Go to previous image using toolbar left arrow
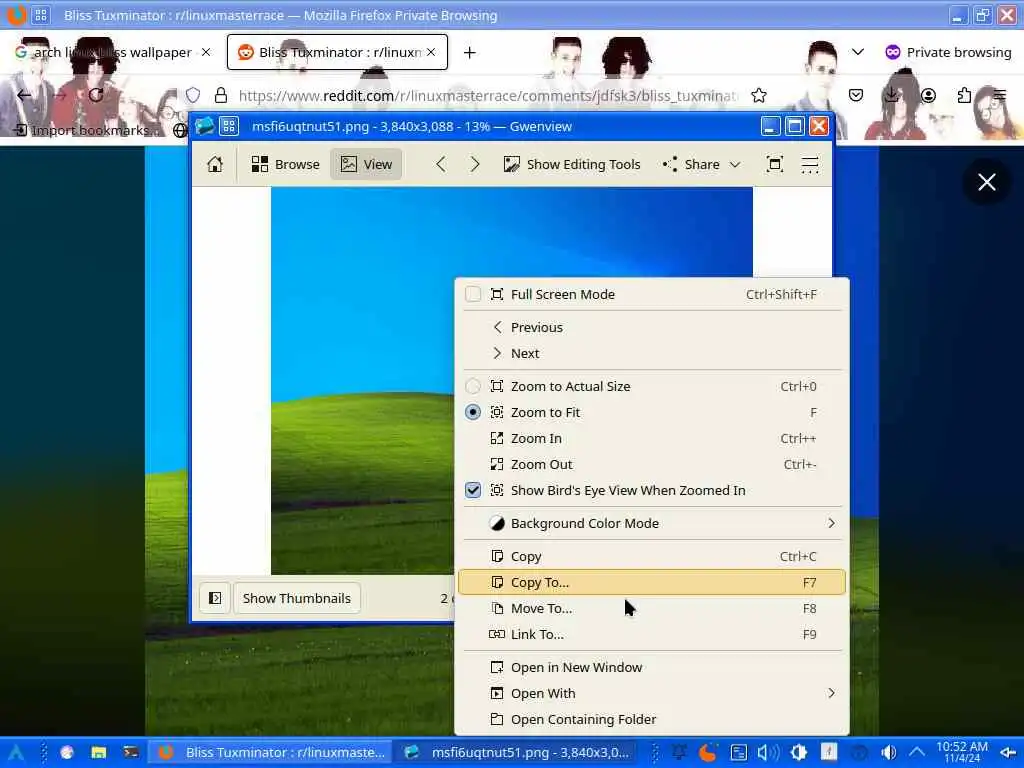 point(441,164)
